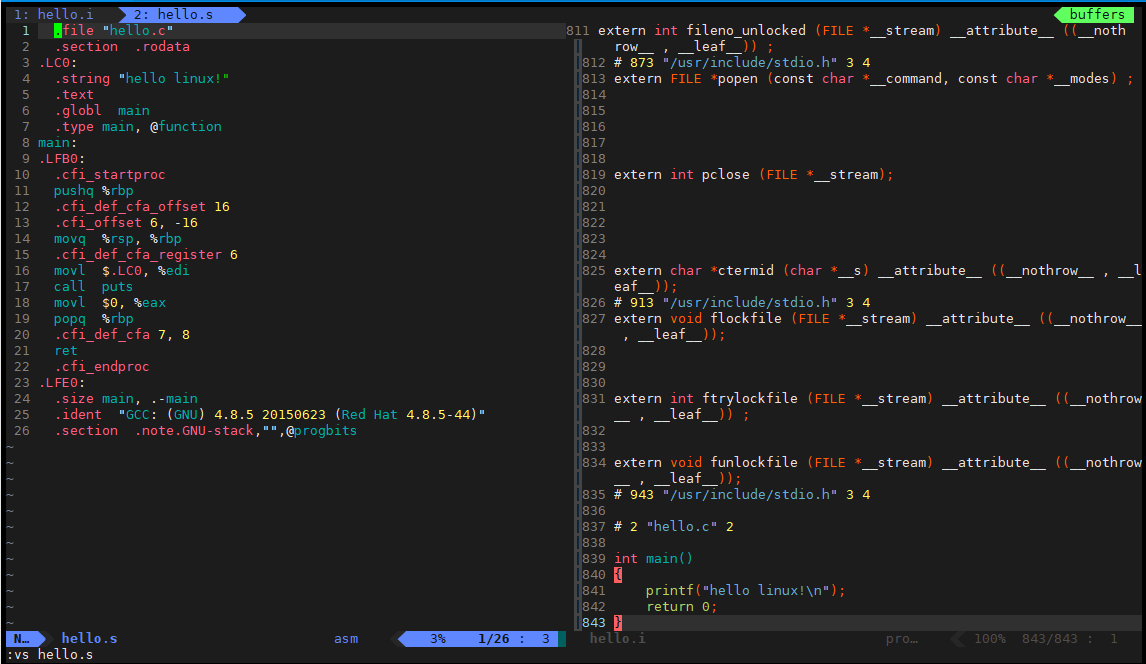Click the pushq %rbp instruction
Screen dimensions: 1146x664
(x=94, y=191)
